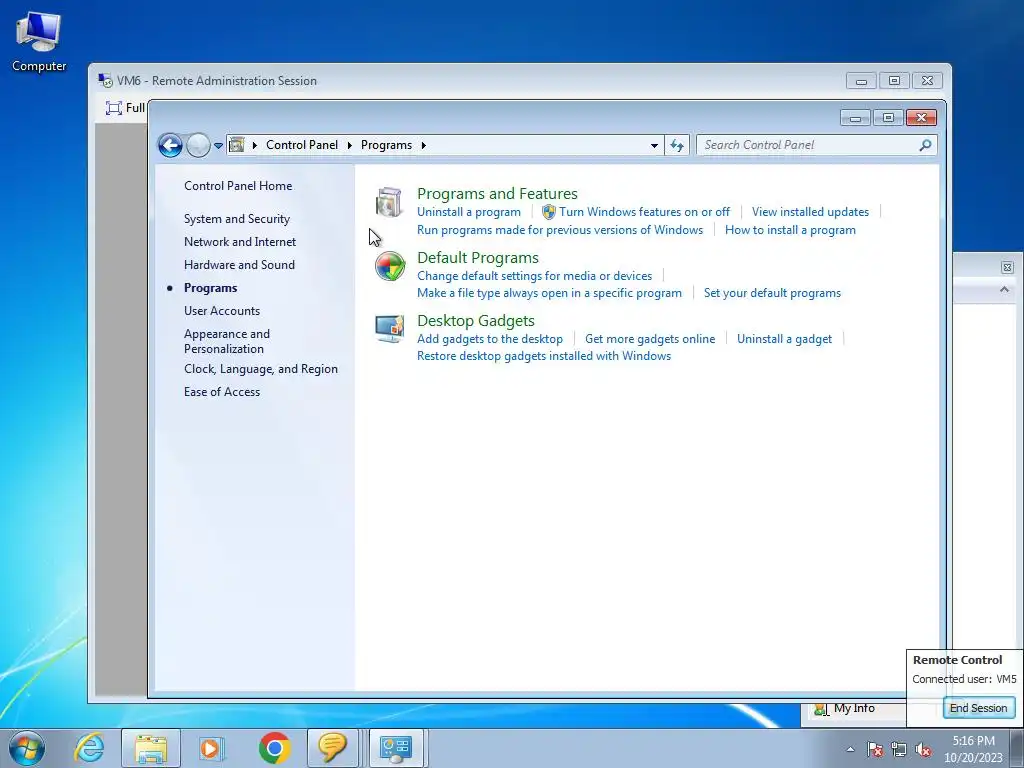Select Clock, Language, and Region category

point(261,369)
